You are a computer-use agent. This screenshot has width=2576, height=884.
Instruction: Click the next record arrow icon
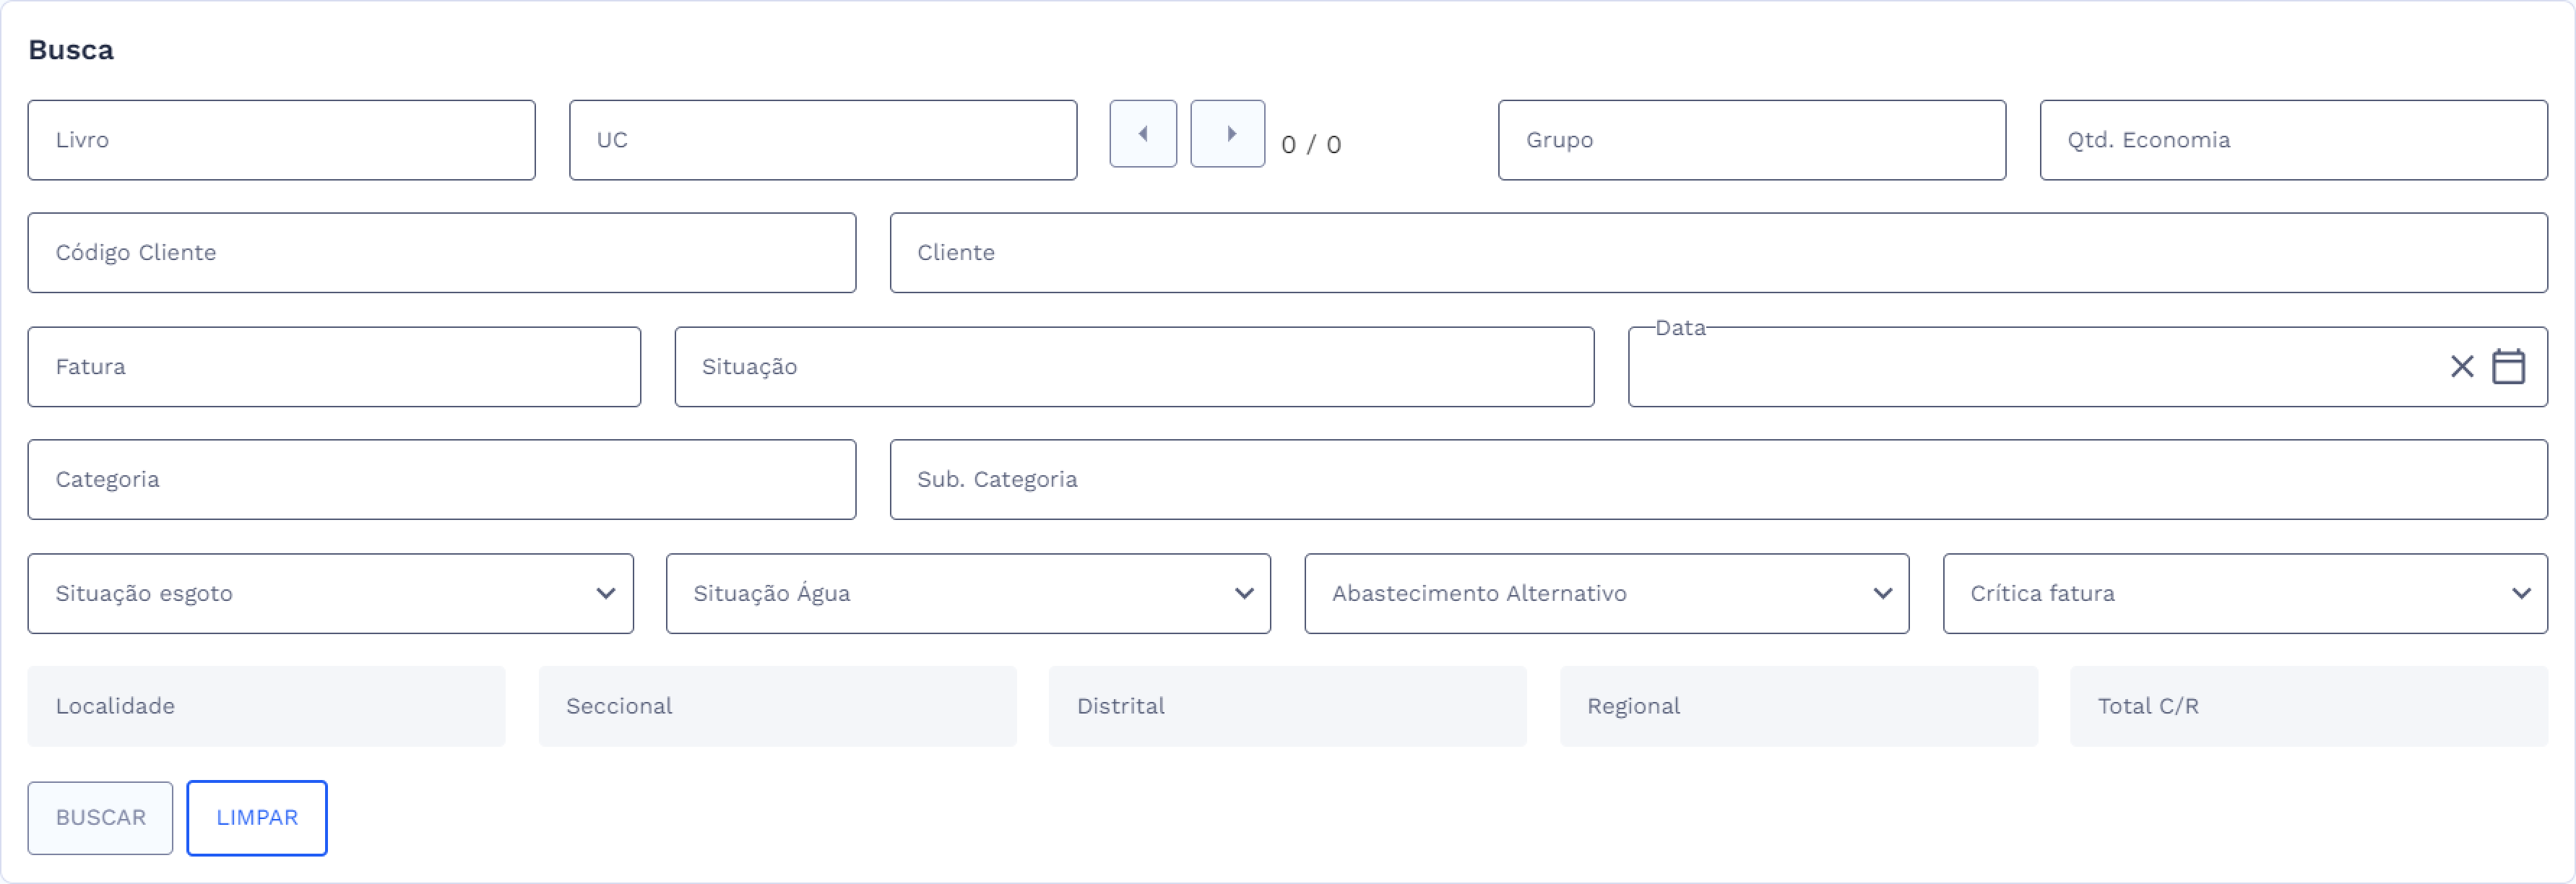click(x=1228, y=134)
